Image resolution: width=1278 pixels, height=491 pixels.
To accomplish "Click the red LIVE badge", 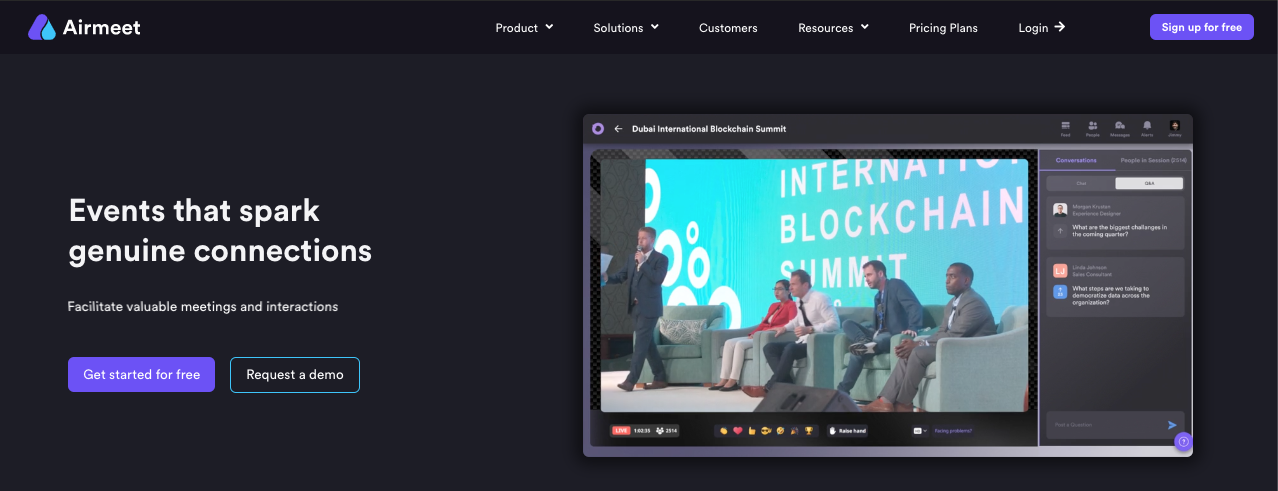I will coord(621,431).
